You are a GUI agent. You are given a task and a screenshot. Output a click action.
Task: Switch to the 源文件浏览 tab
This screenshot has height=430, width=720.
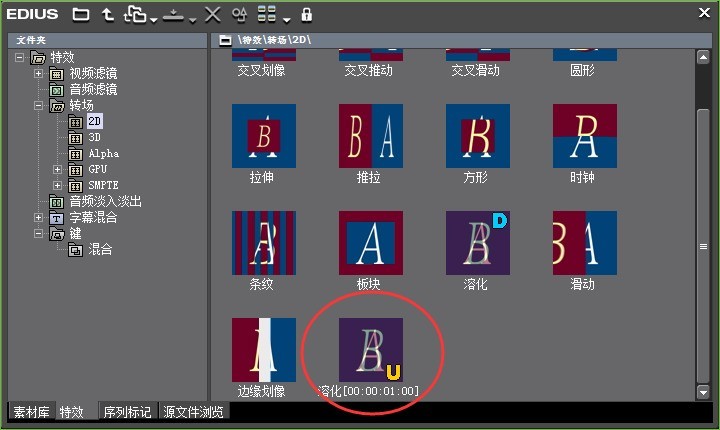pos(194,412)
